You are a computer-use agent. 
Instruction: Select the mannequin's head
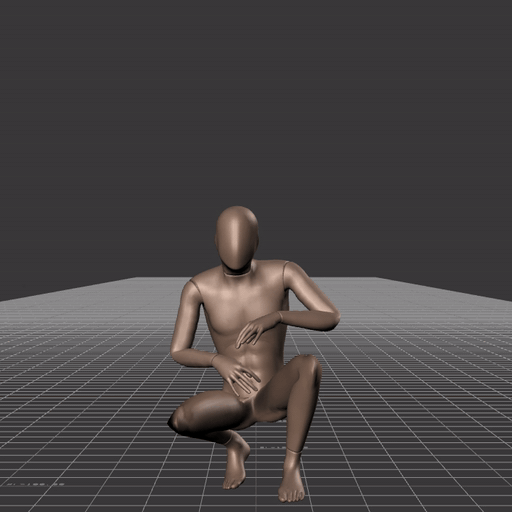(237, 238)
